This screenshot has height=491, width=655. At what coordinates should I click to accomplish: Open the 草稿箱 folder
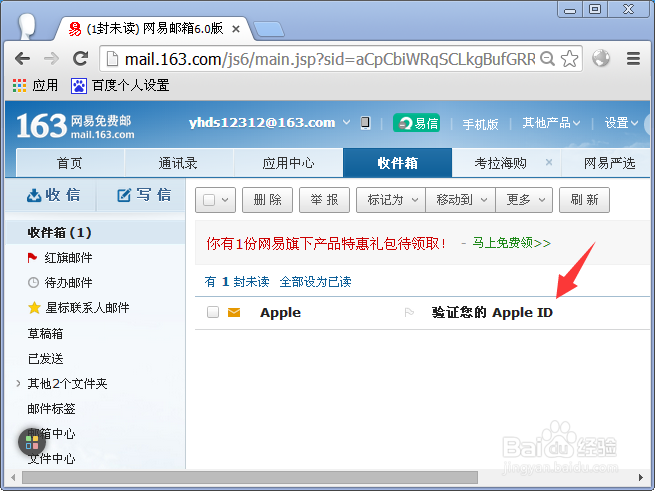click(45, 333)
